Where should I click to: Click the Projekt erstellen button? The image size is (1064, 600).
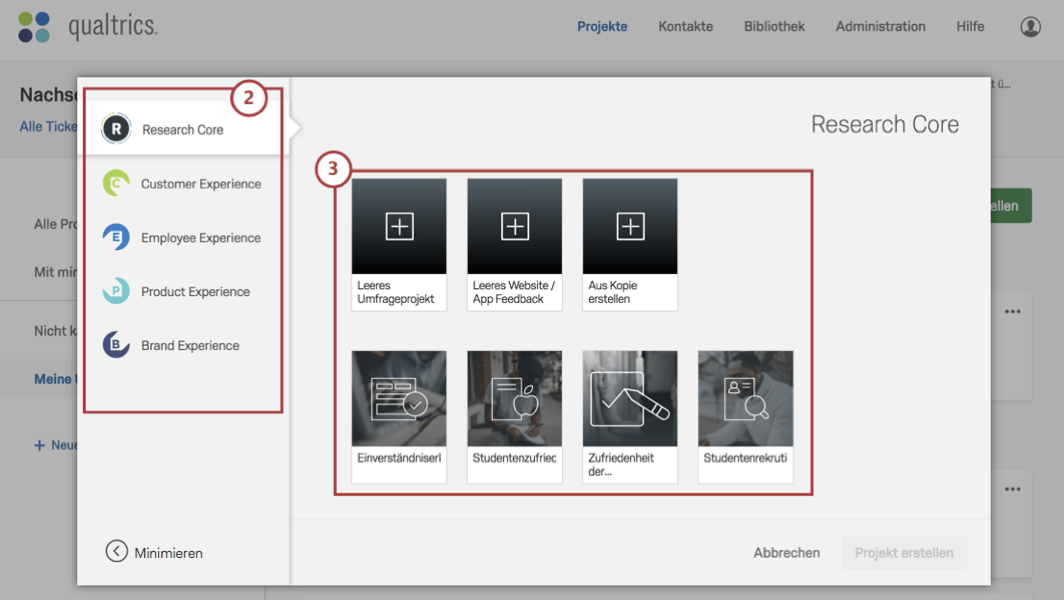[904, 552]
